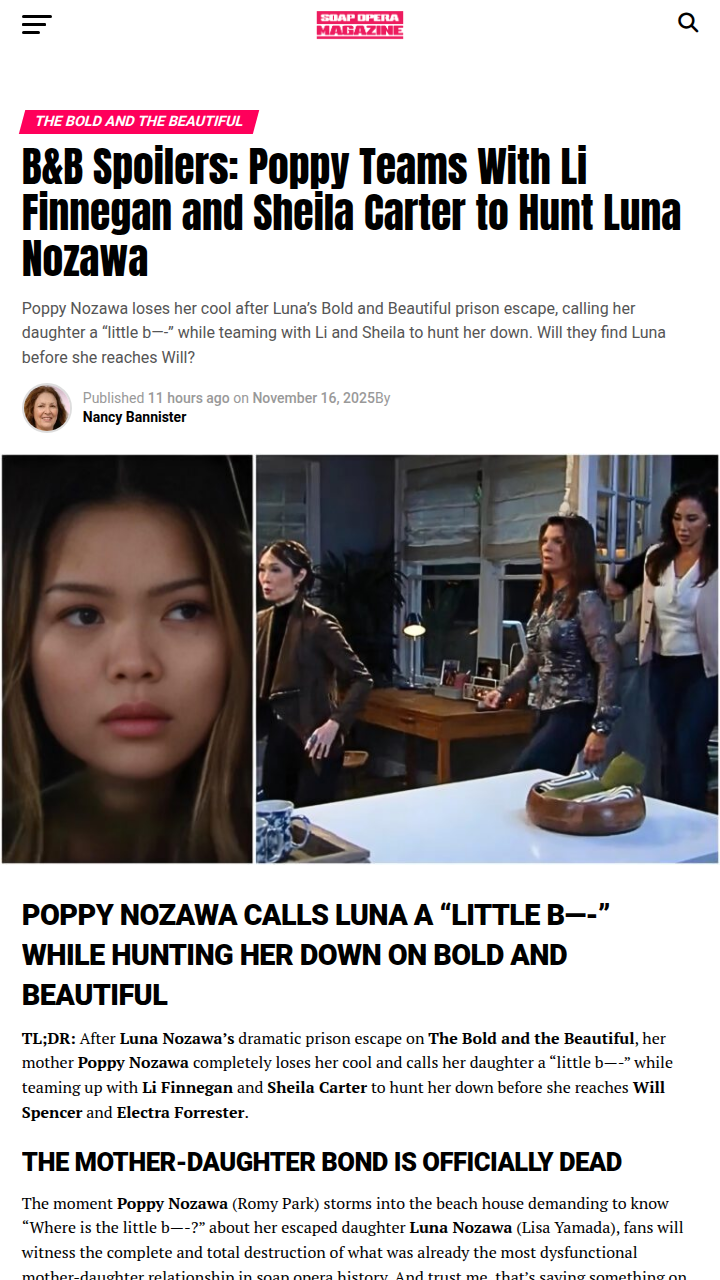Viewport: 720px width, 1280px height.
Task: Open the article headline about Poppy teaming up
Action: click(351, 213)
